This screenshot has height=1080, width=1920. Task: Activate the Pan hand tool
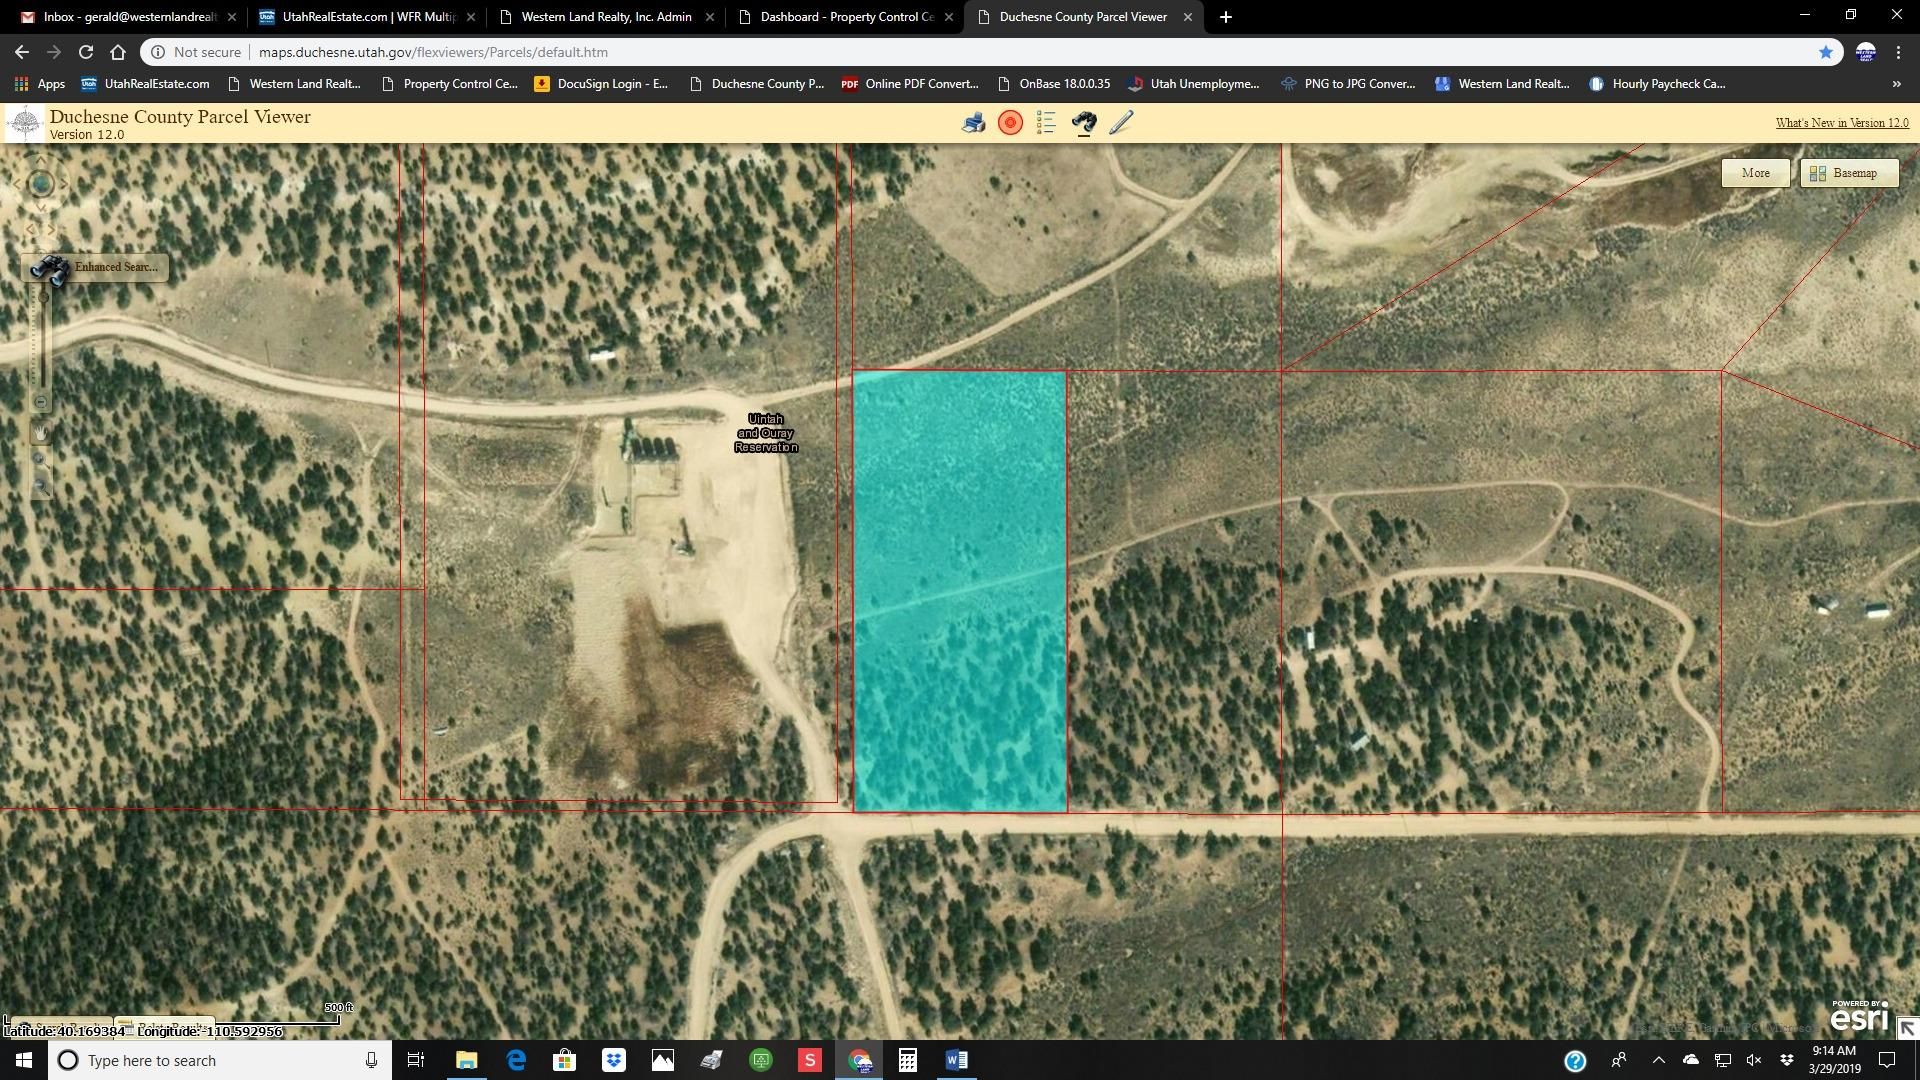[x=40, y=432]
